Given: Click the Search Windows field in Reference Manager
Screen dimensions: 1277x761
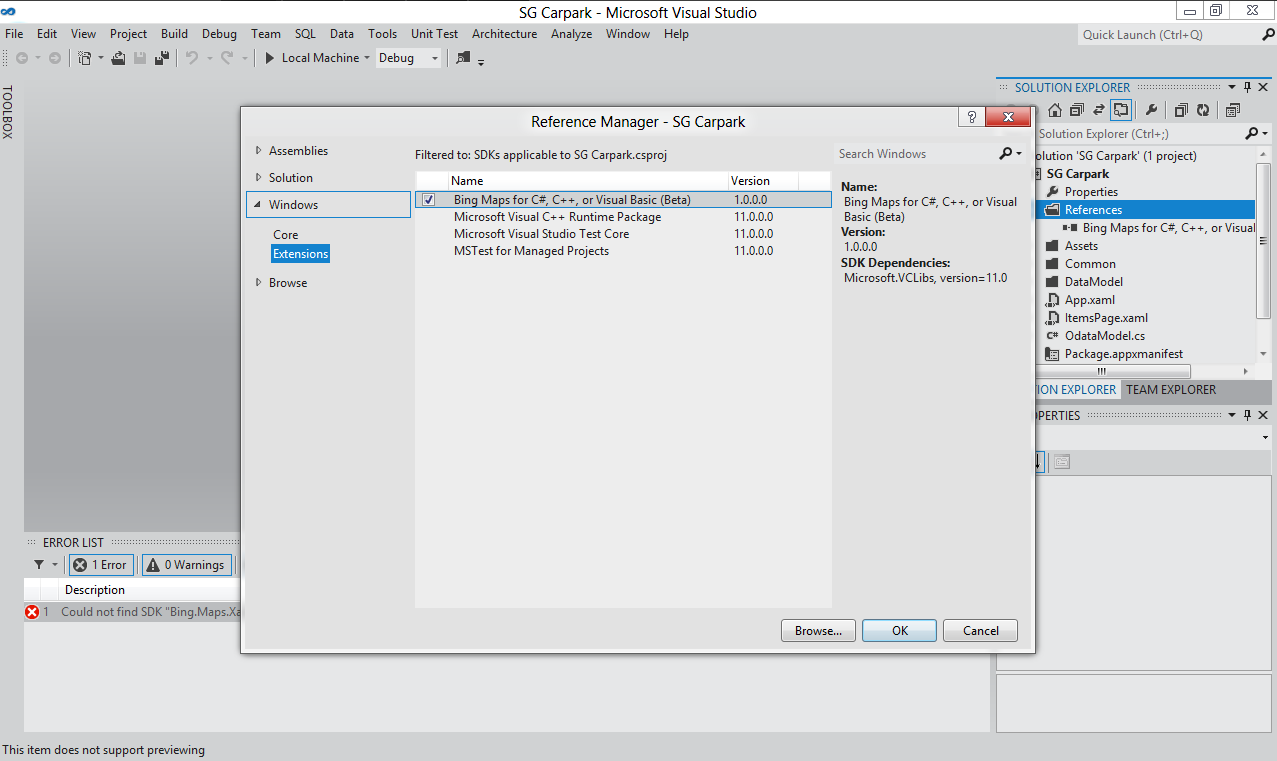Looking at the screenshot, I should pos(915,154).
